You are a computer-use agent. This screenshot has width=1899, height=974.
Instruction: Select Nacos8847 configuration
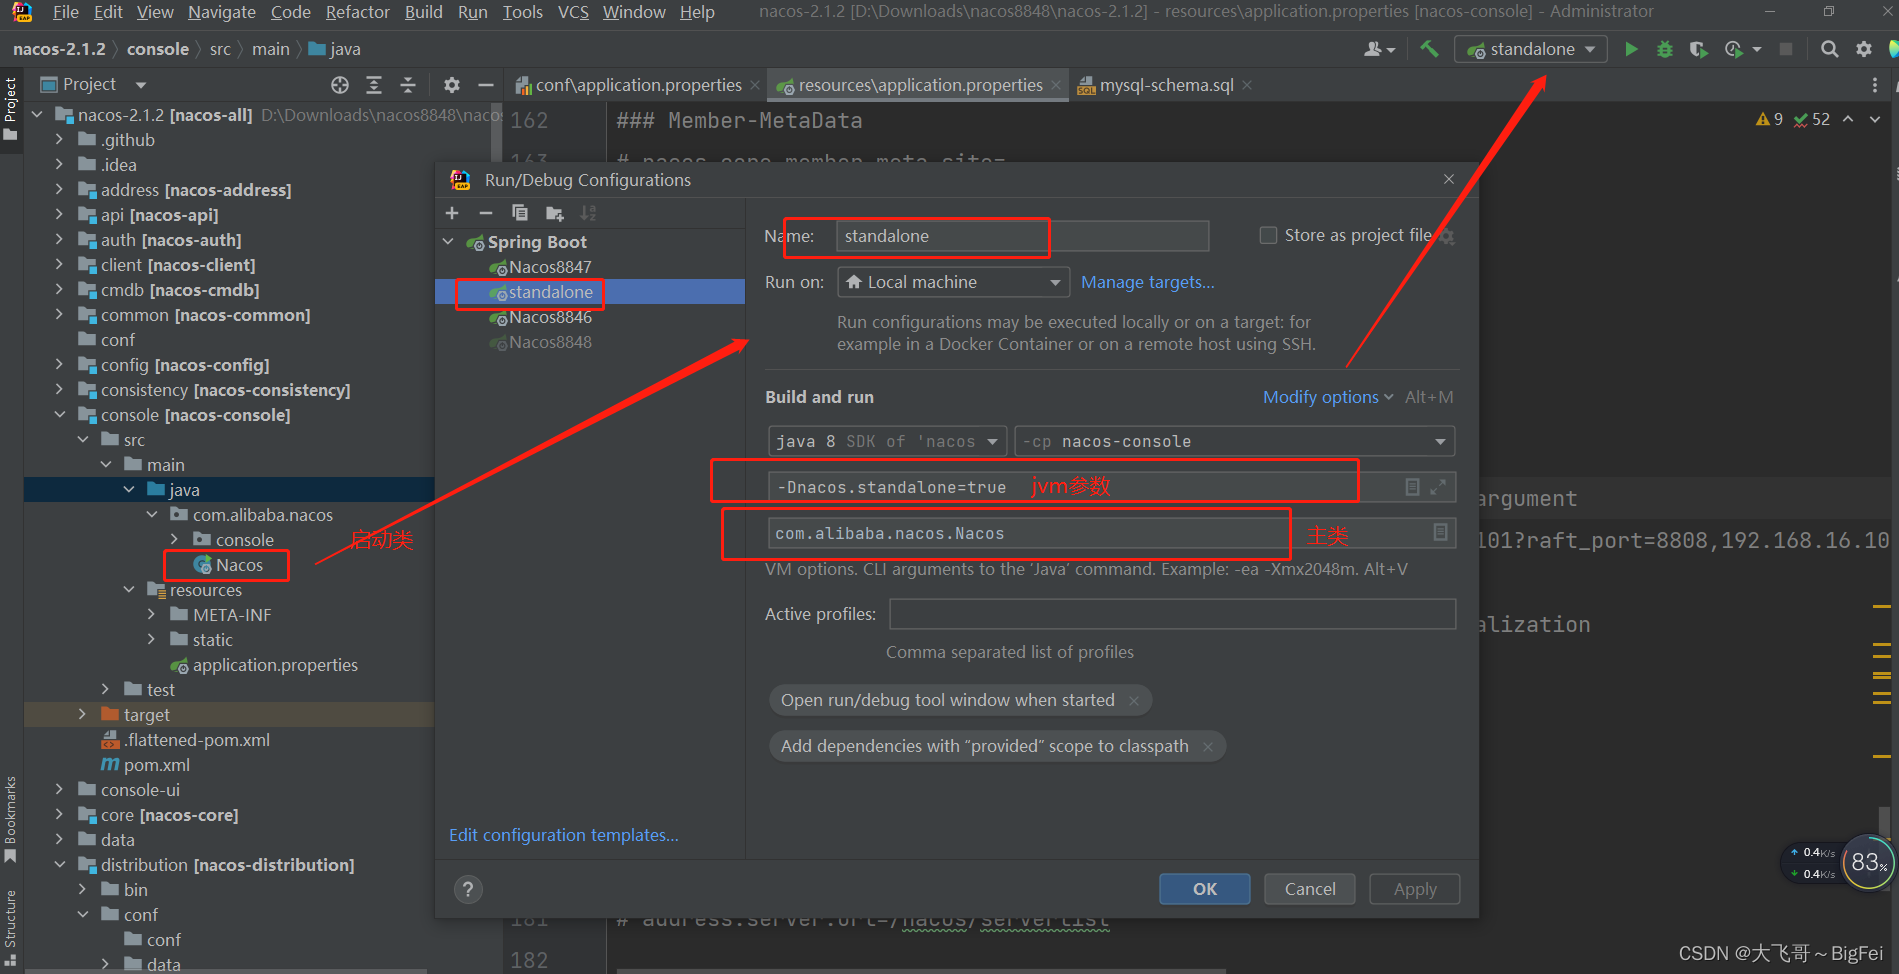tap(550, 267)
